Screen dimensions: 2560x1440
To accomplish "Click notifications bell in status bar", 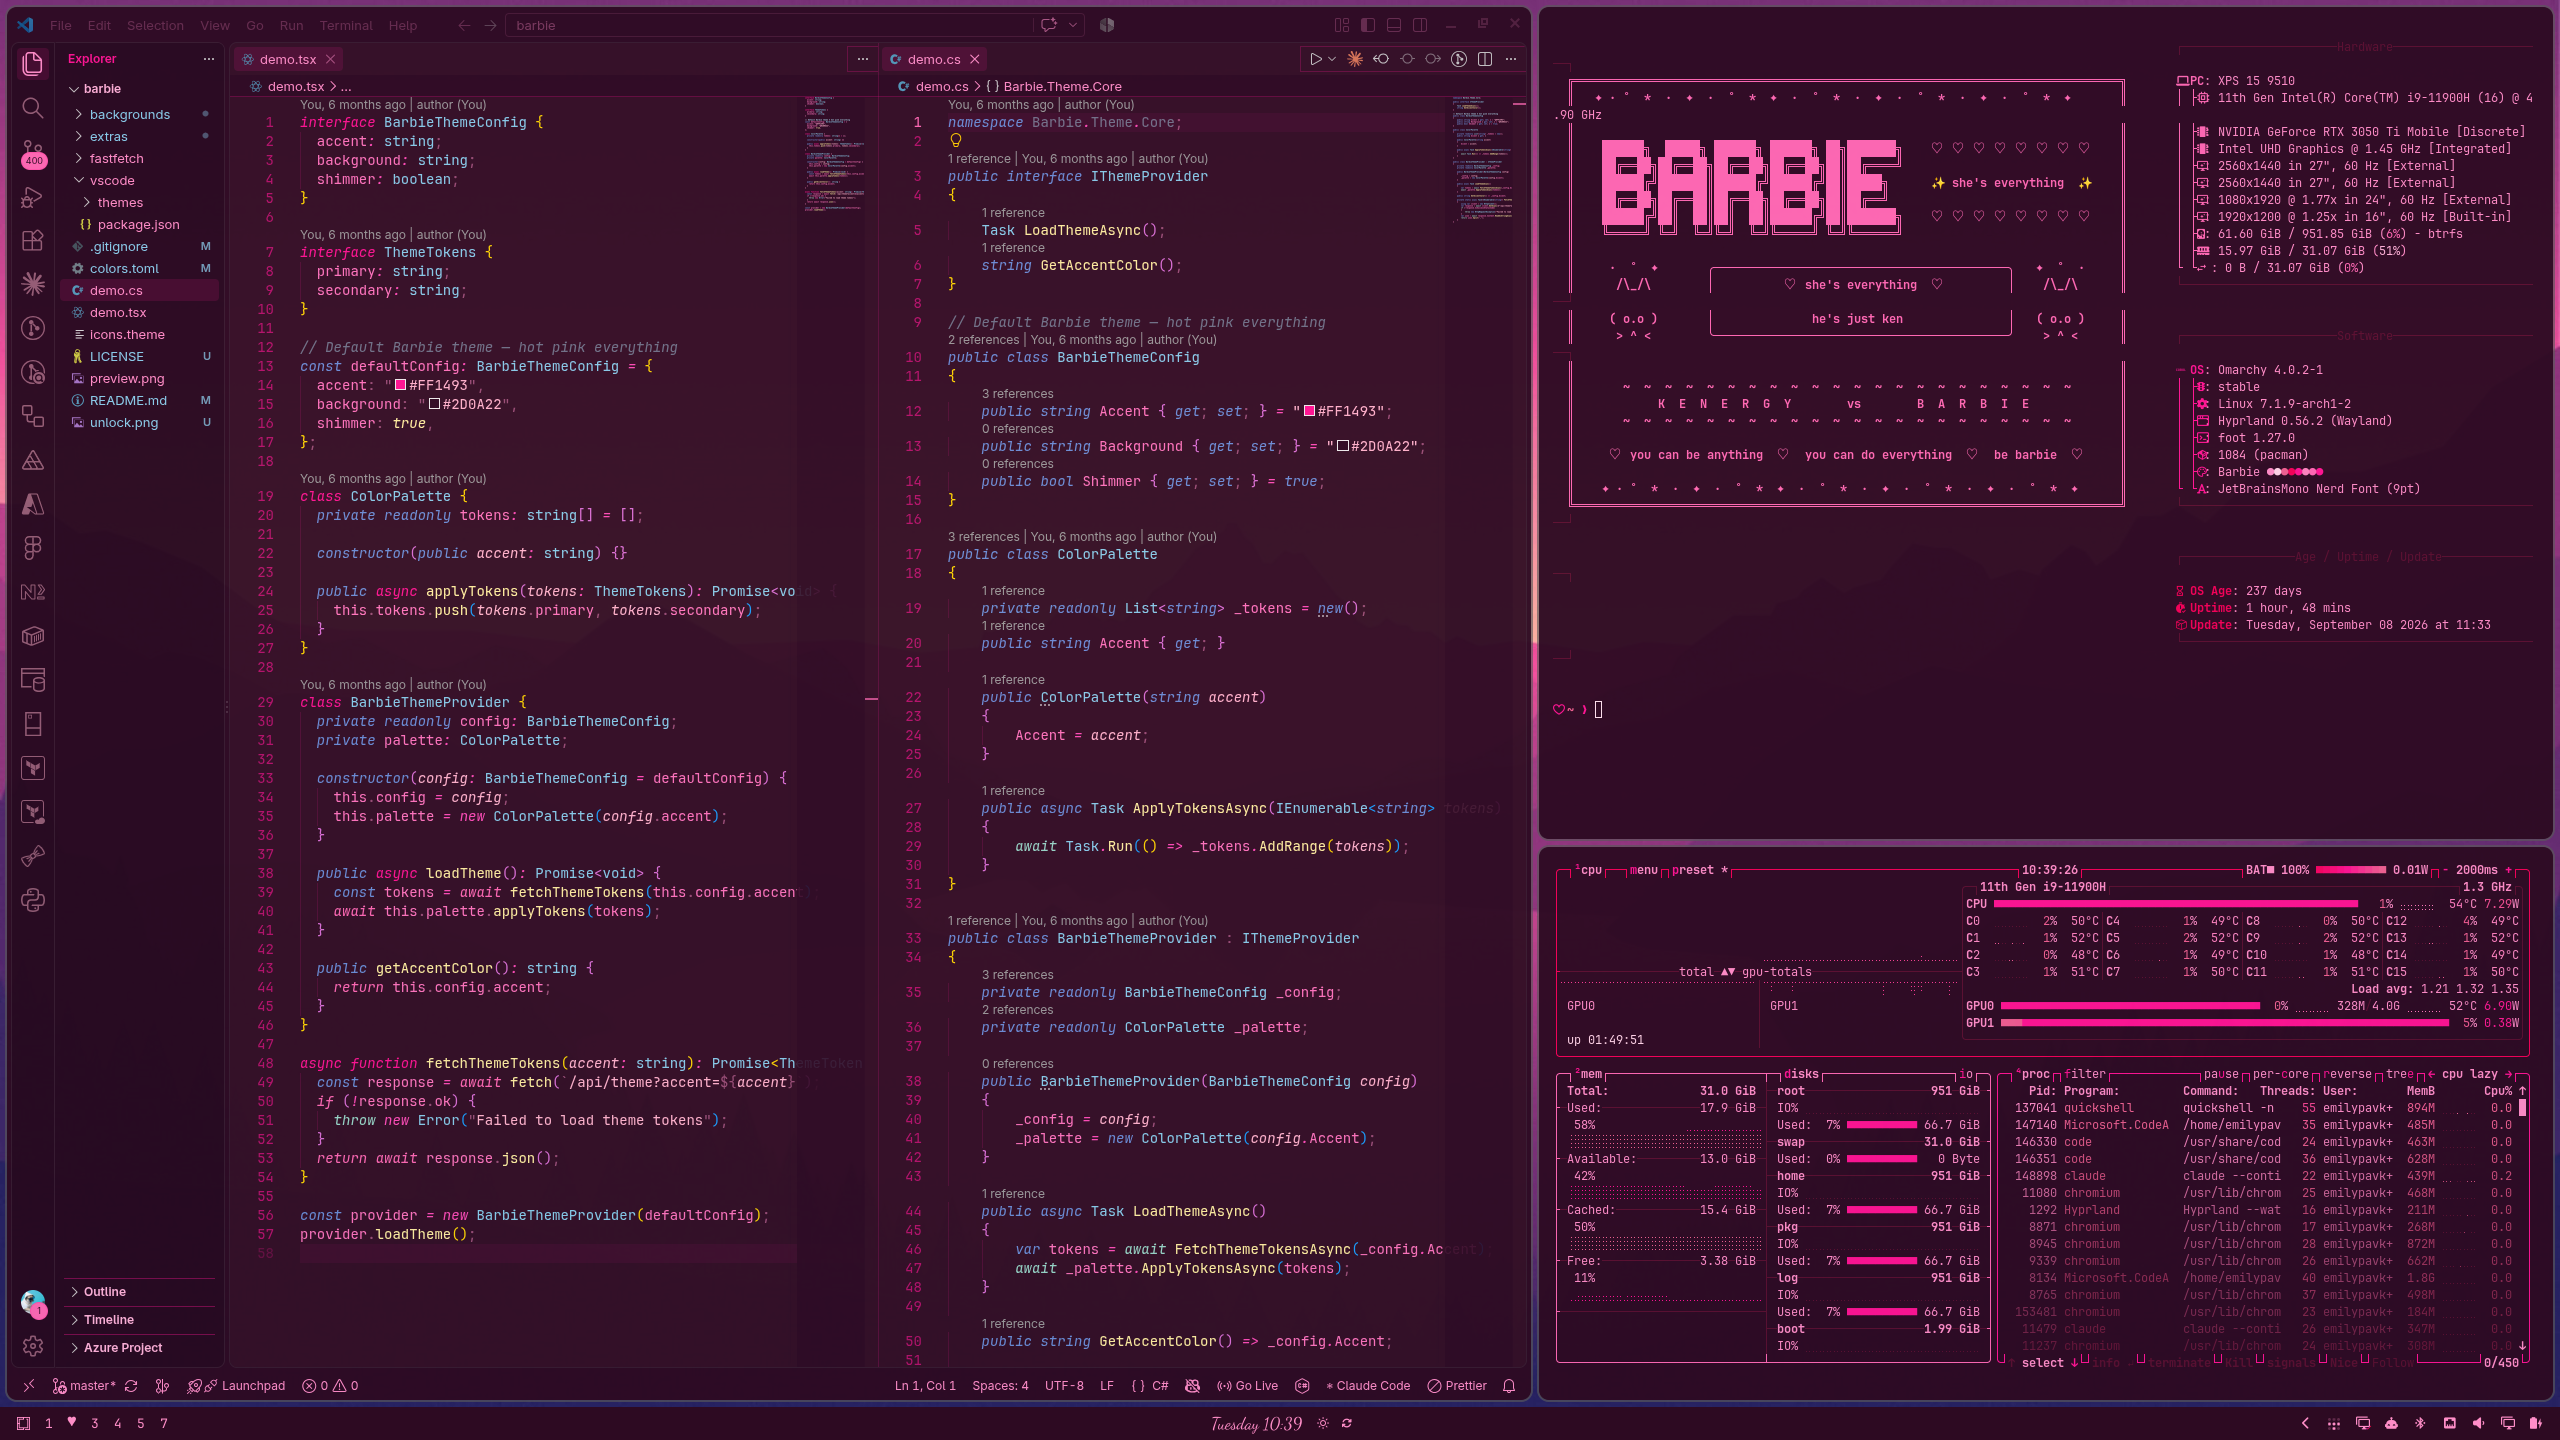I will (1509, 1386).
